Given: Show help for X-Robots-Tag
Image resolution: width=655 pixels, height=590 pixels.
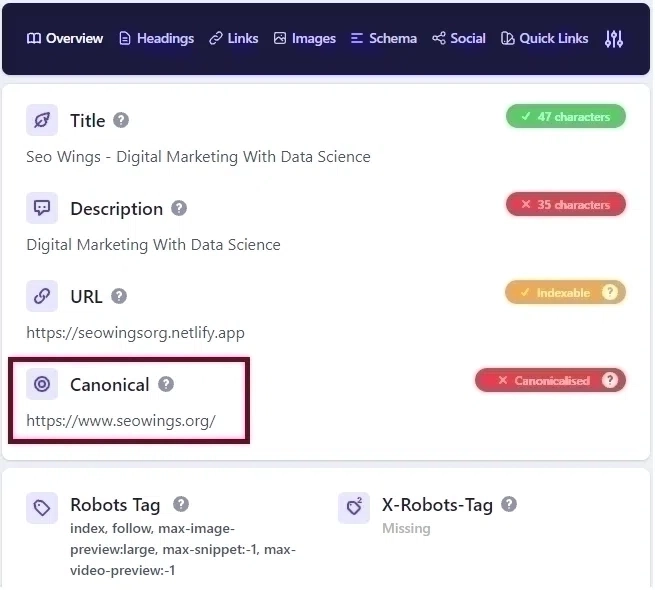Looking at the screenshot, I should [x=509, y=504].
